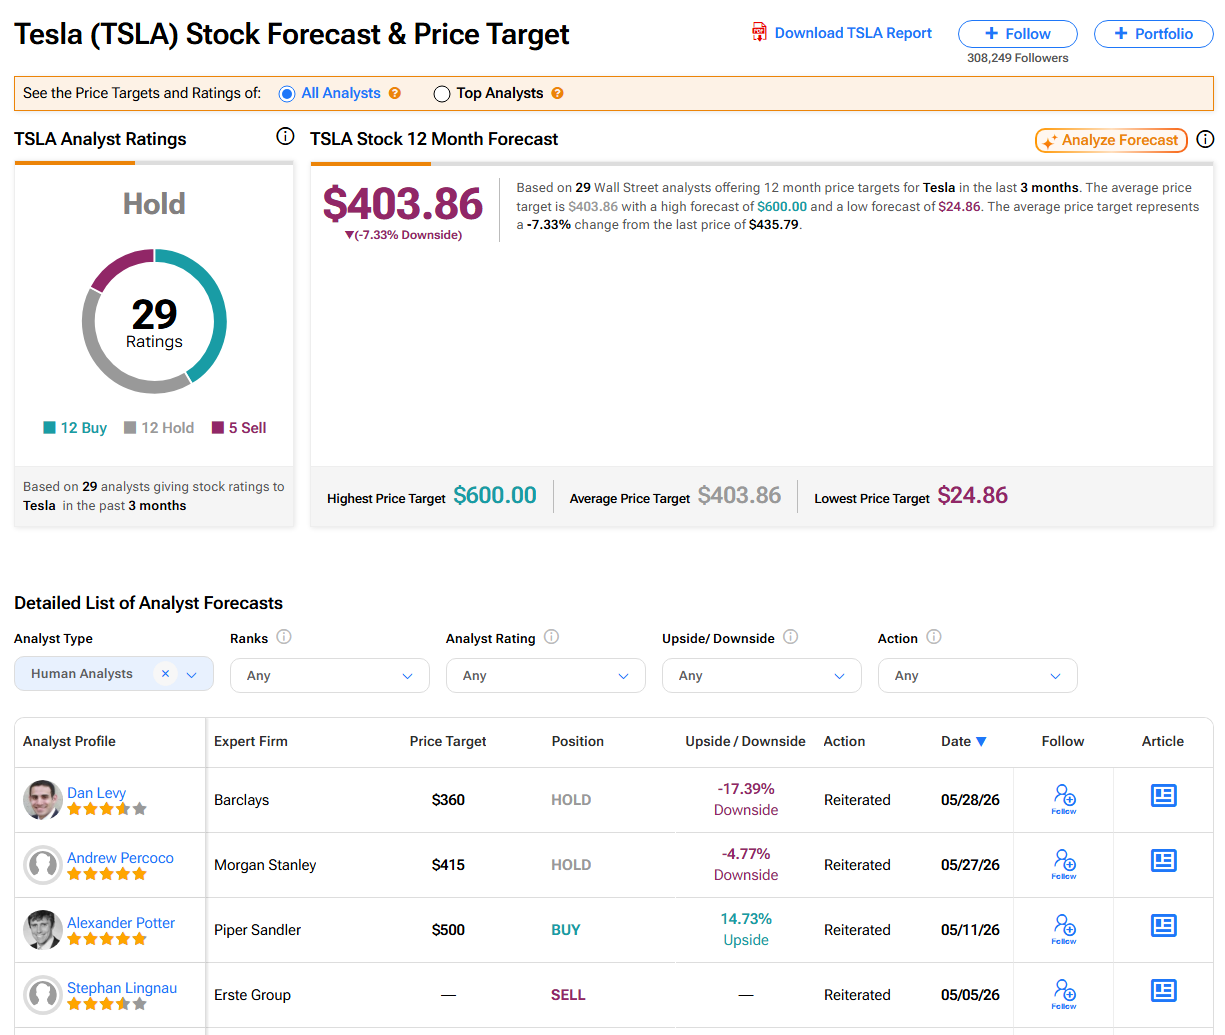1225x1035 pixels.
Task: Follow analyst Alexander Potter via follow icon
Action: tap(1064, 929)
